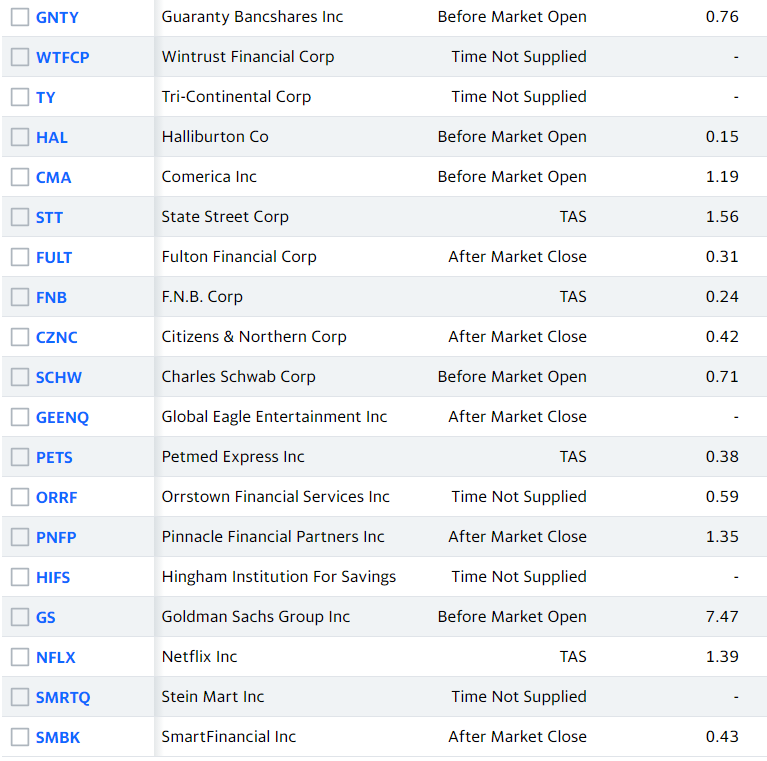The image size is (767, 761).
Task: Check the FULT checkbox
Action: pyautogui.click(x=20, y=257)
